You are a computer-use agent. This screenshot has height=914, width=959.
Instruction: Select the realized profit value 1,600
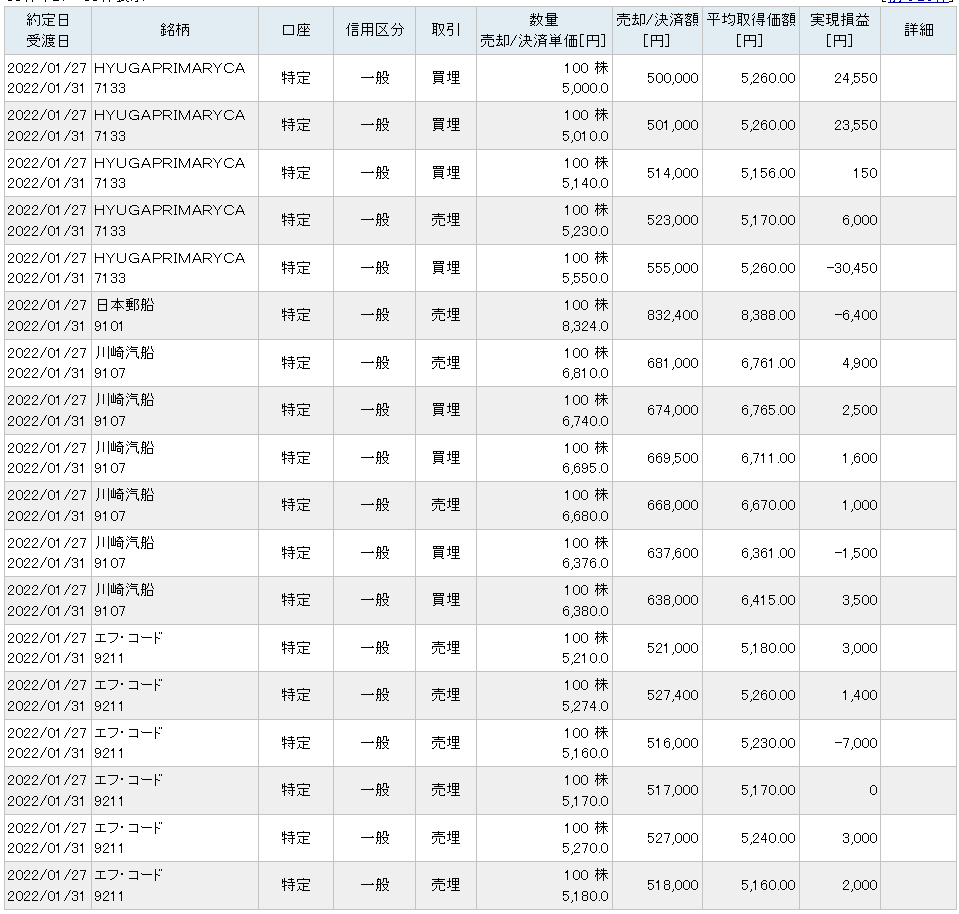pos(859,458)
